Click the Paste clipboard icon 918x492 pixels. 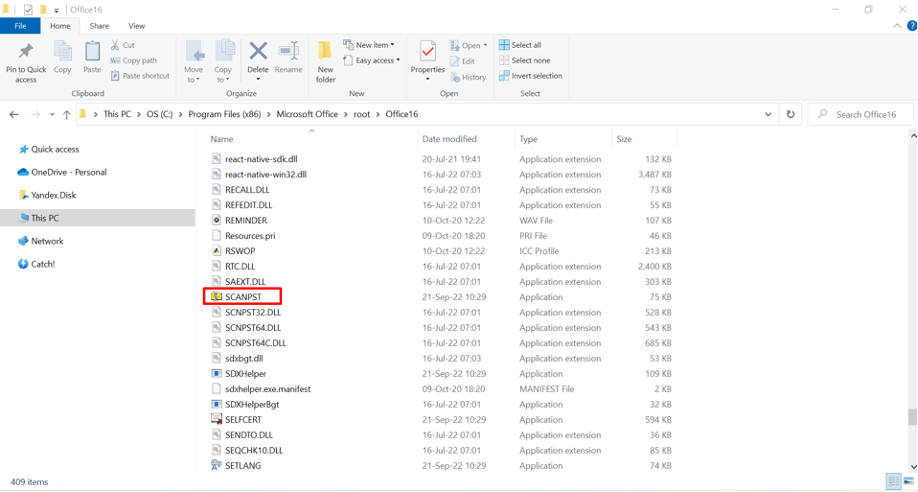tap(92, 52)
